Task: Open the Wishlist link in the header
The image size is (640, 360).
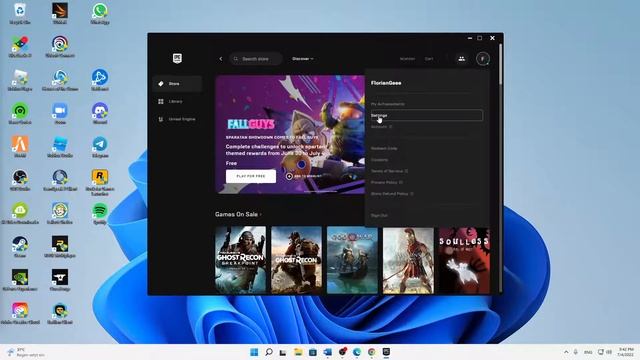Action: click(x=407, y=59)
